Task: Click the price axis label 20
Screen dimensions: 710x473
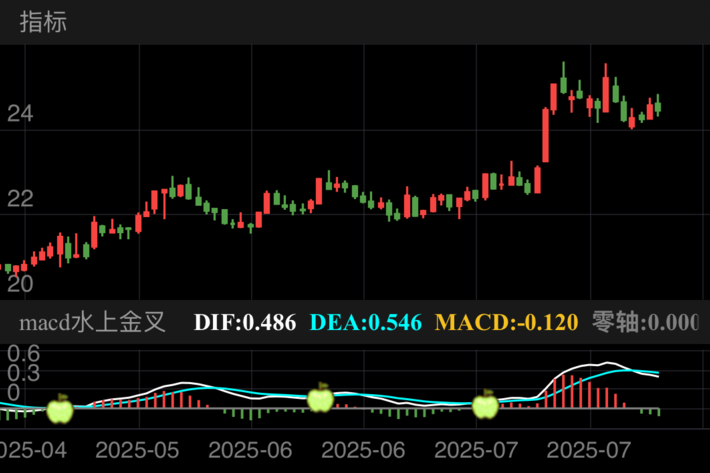Action: click(20, 284)
